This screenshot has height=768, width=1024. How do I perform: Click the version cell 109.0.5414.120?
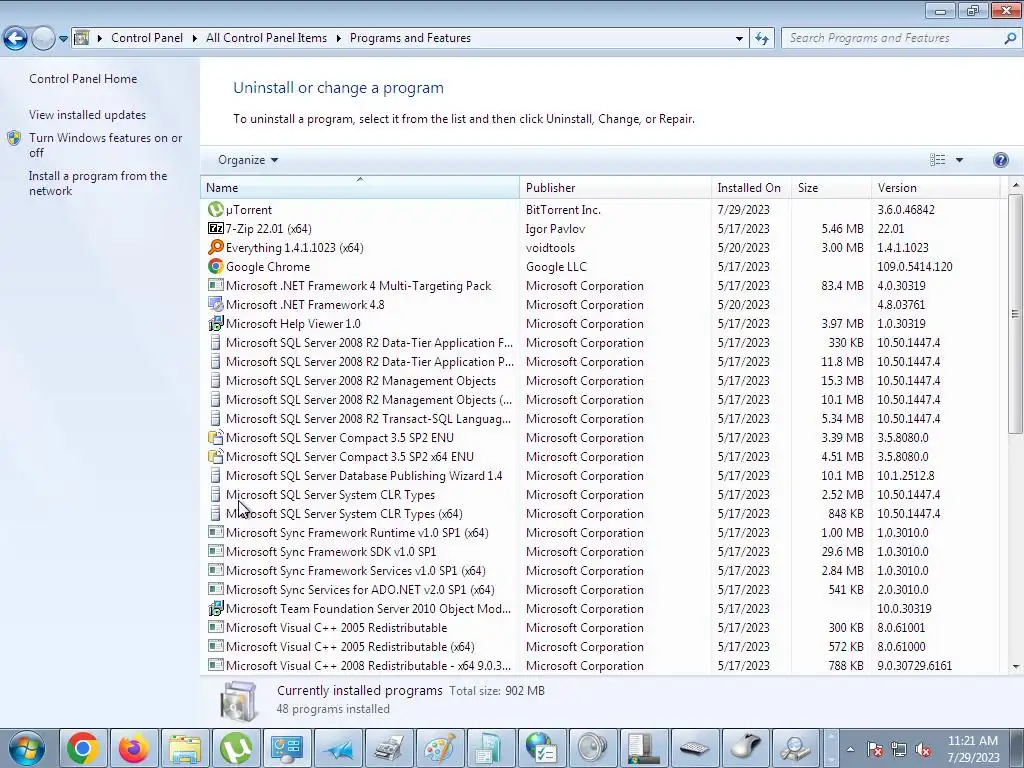point(914,266)
